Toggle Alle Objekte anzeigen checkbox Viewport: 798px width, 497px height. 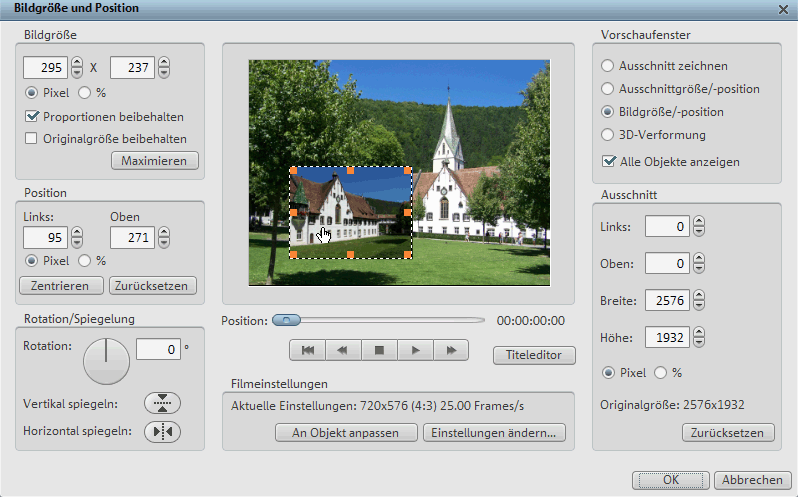[x=608, y=161]
